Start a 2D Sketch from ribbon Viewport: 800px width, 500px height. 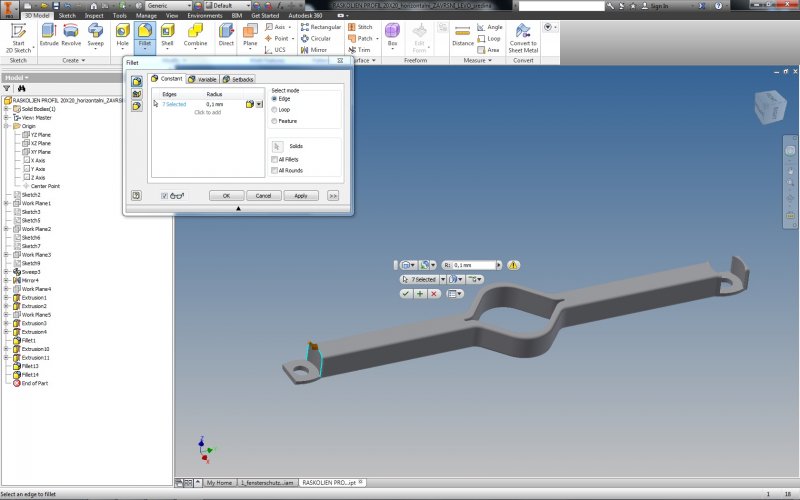[x=18, y=38]
